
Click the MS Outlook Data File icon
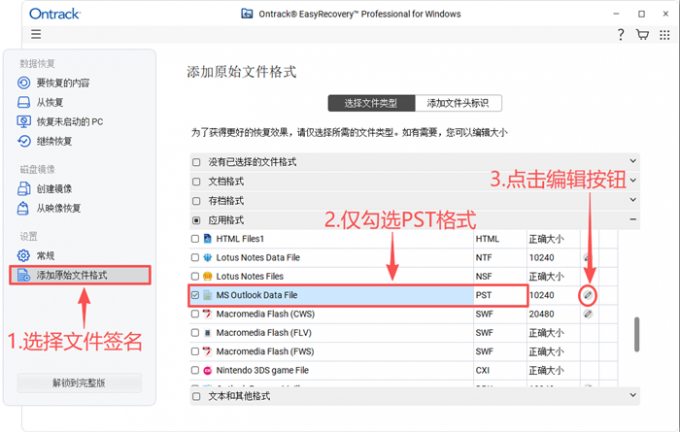[x=208, y=295]
